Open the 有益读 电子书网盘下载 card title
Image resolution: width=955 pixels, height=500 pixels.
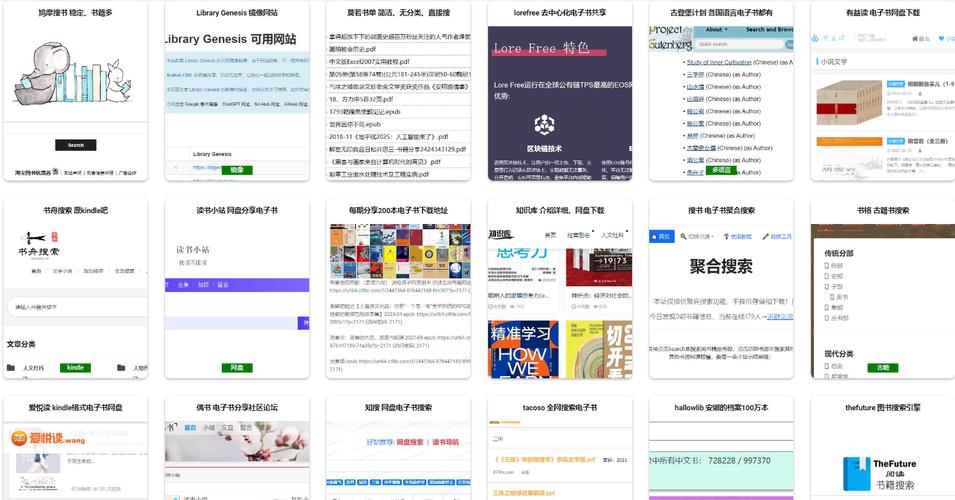(883, 12)
